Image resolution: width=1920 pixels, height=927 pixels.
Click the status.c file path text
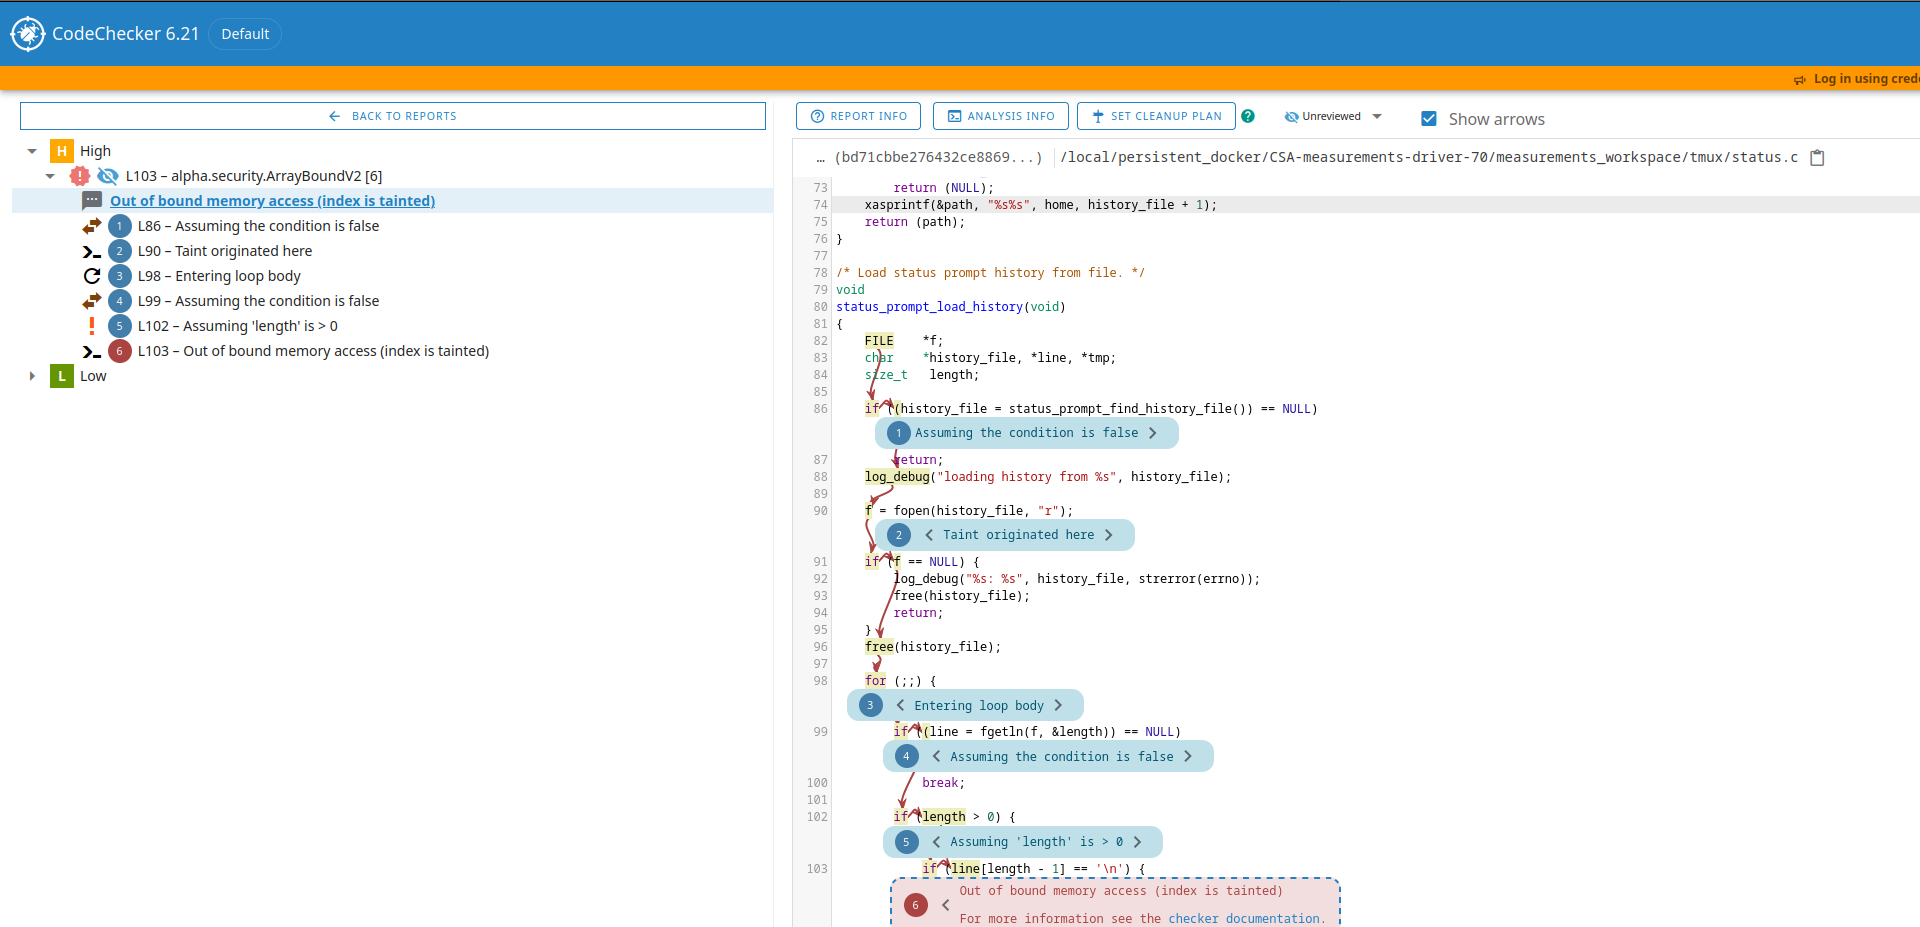(x=1429, y=157)
